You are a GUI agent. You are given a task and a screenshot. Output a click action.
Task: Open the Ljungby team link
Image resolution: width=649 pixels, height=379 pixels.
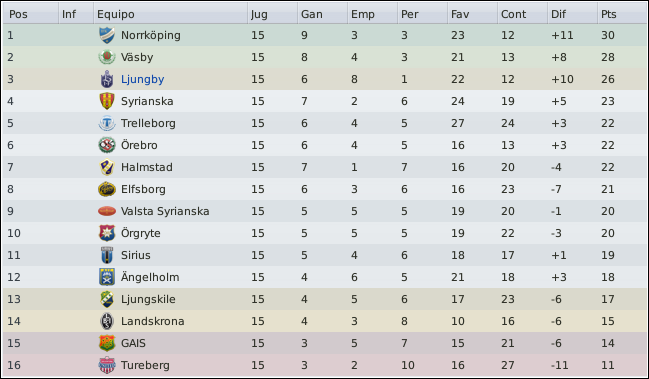pyautogui.click(x=142, y=79)
